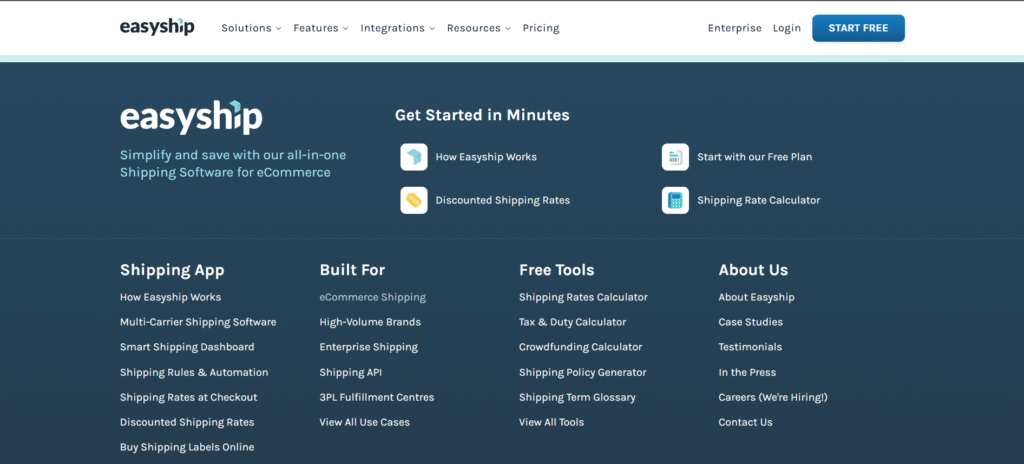Open Testimonials link

tap(750, 347)
